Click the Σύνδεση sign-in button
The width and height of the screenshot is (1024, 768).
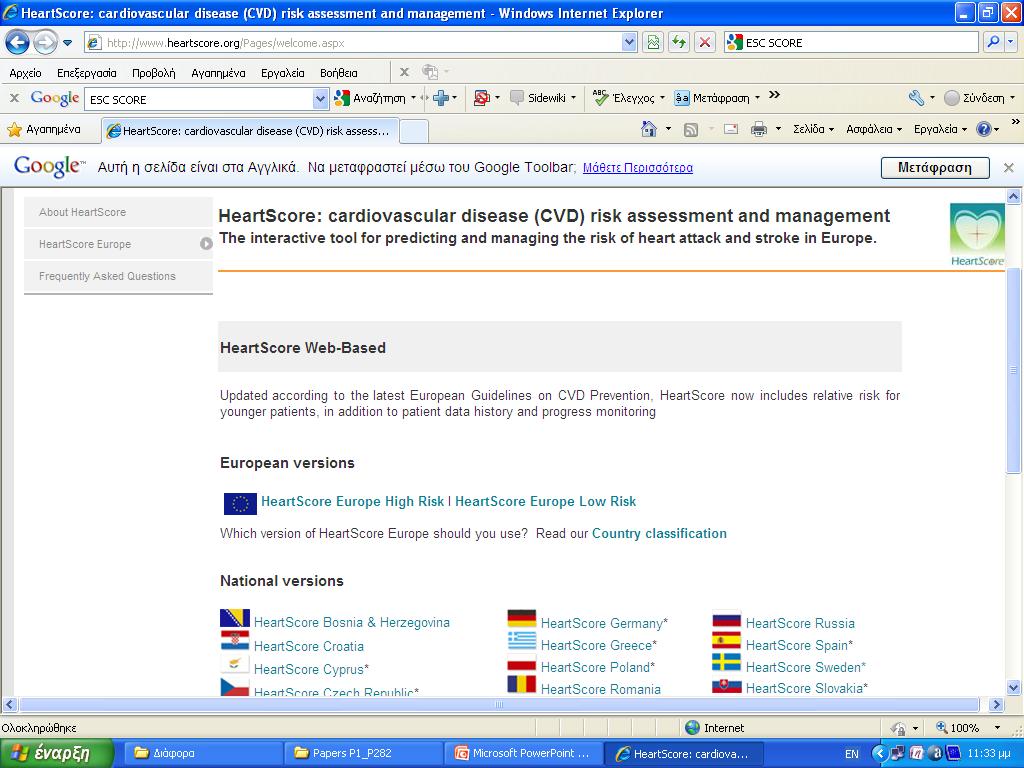point(978,98)
